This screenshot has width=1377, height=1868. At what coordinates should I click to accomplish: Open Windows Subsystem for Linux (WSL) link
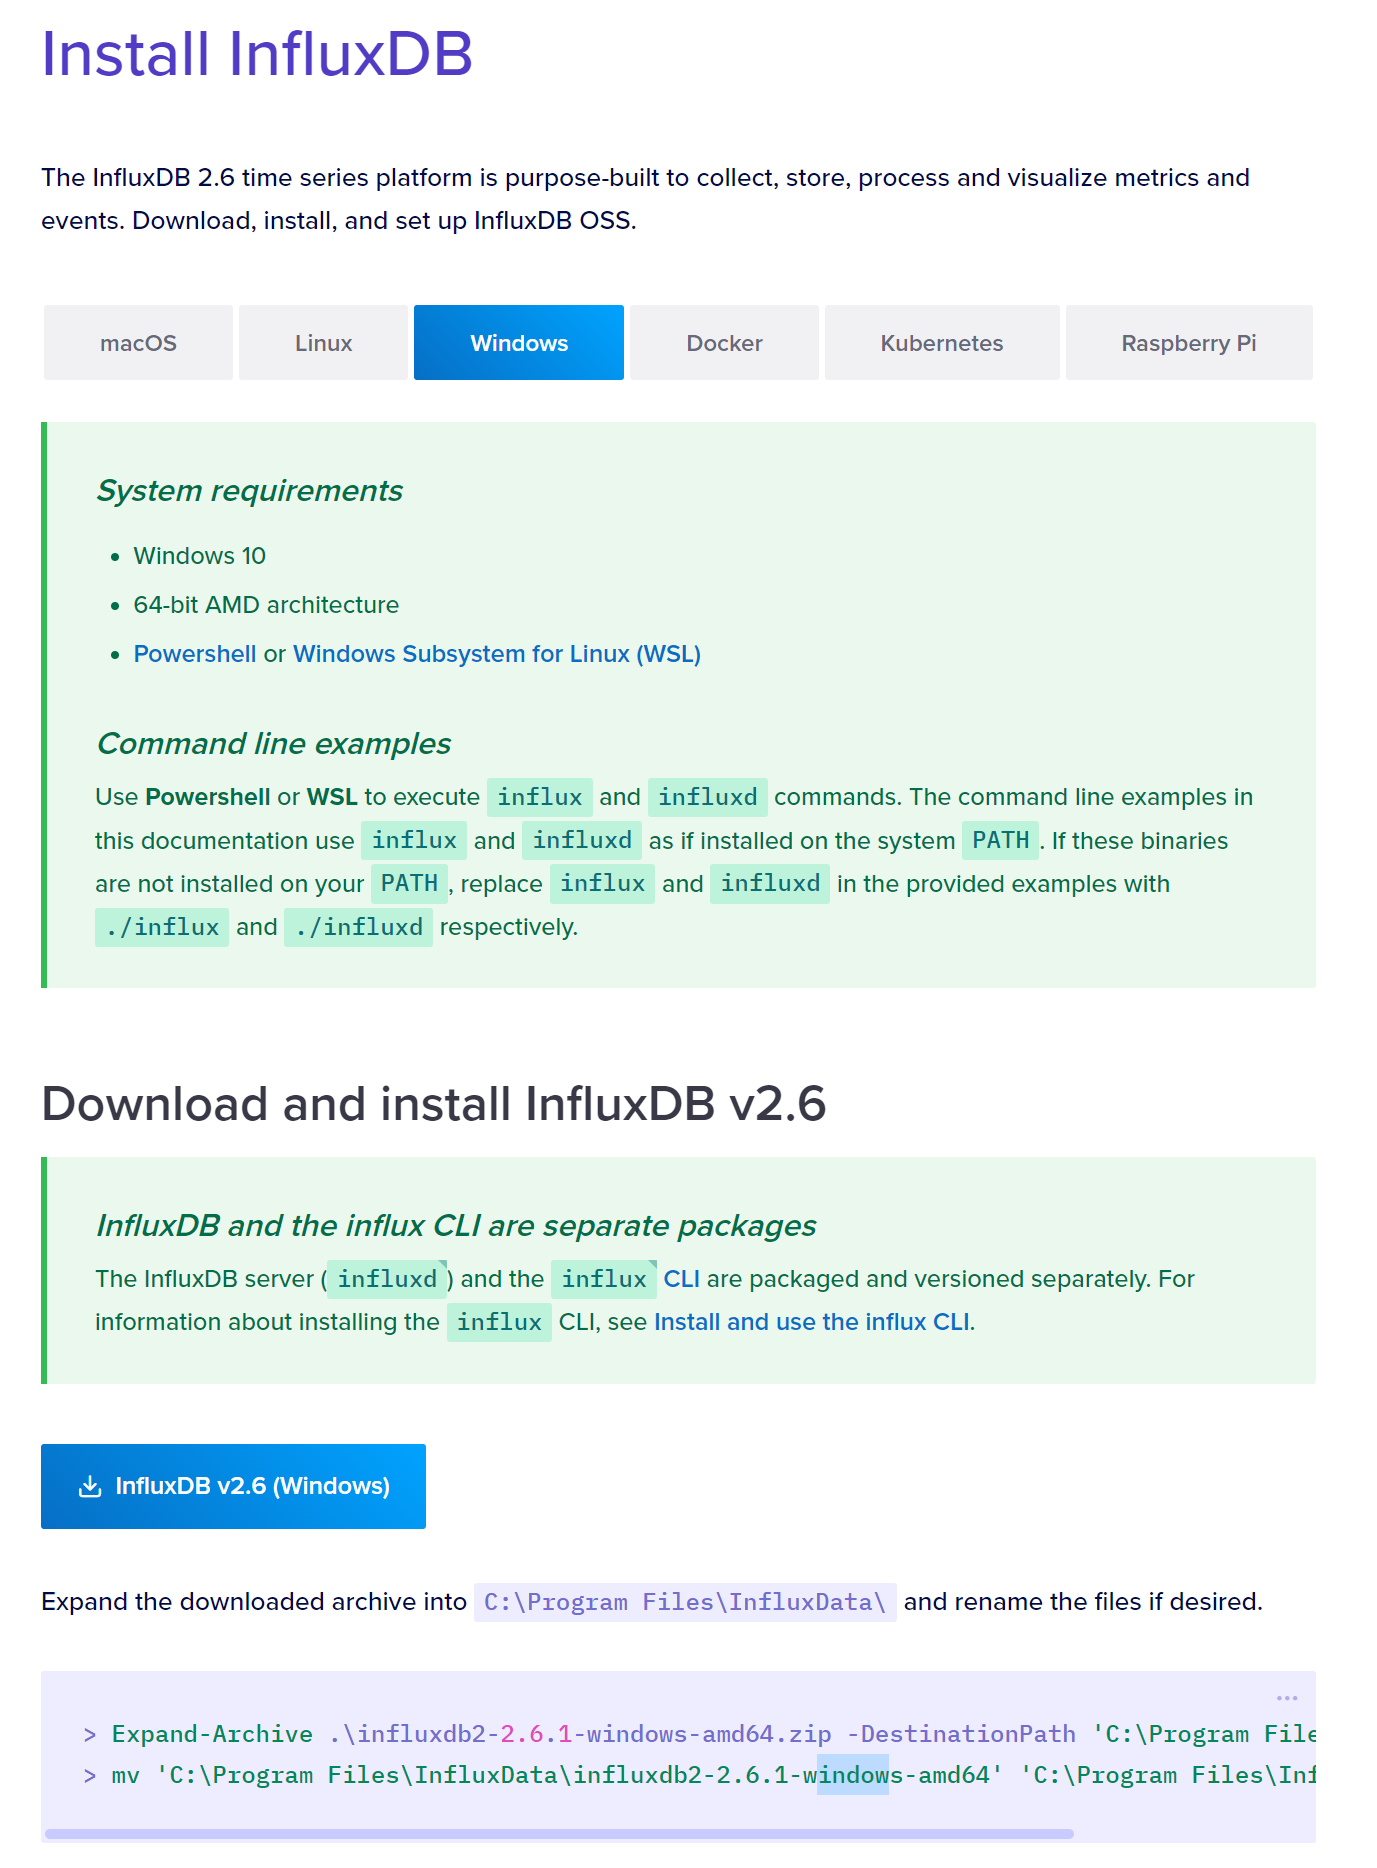[497, 654]
